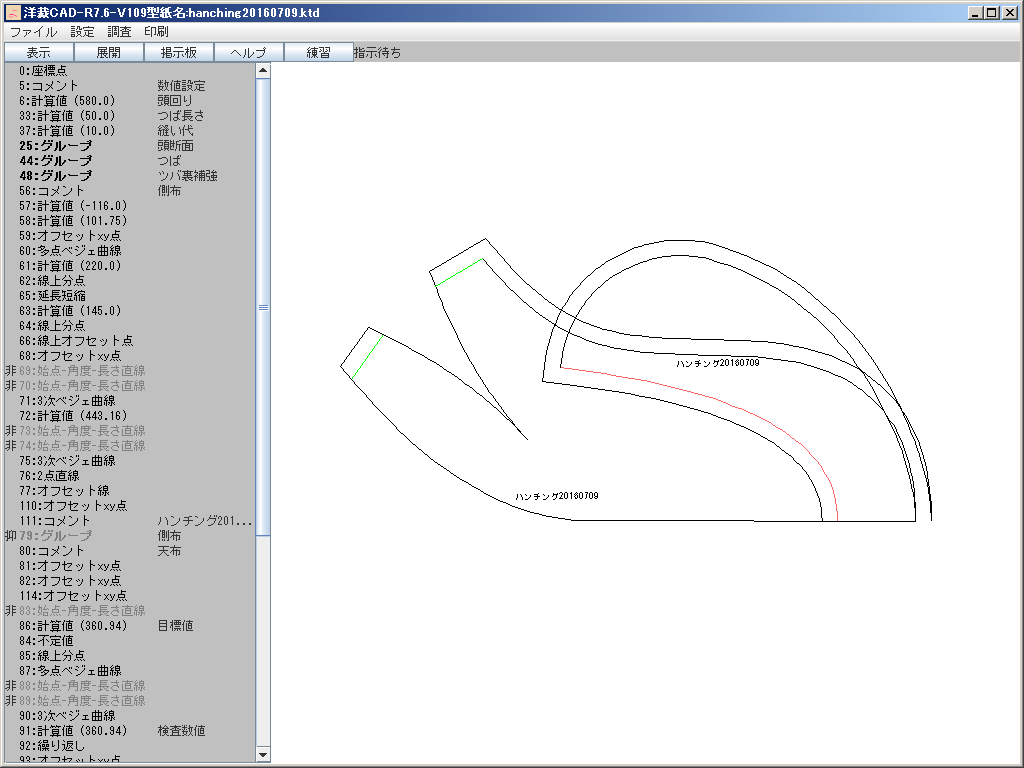Select hidden row 70:始点-角度-長さ直線
1024x768 pixels.
click(130, 386)
